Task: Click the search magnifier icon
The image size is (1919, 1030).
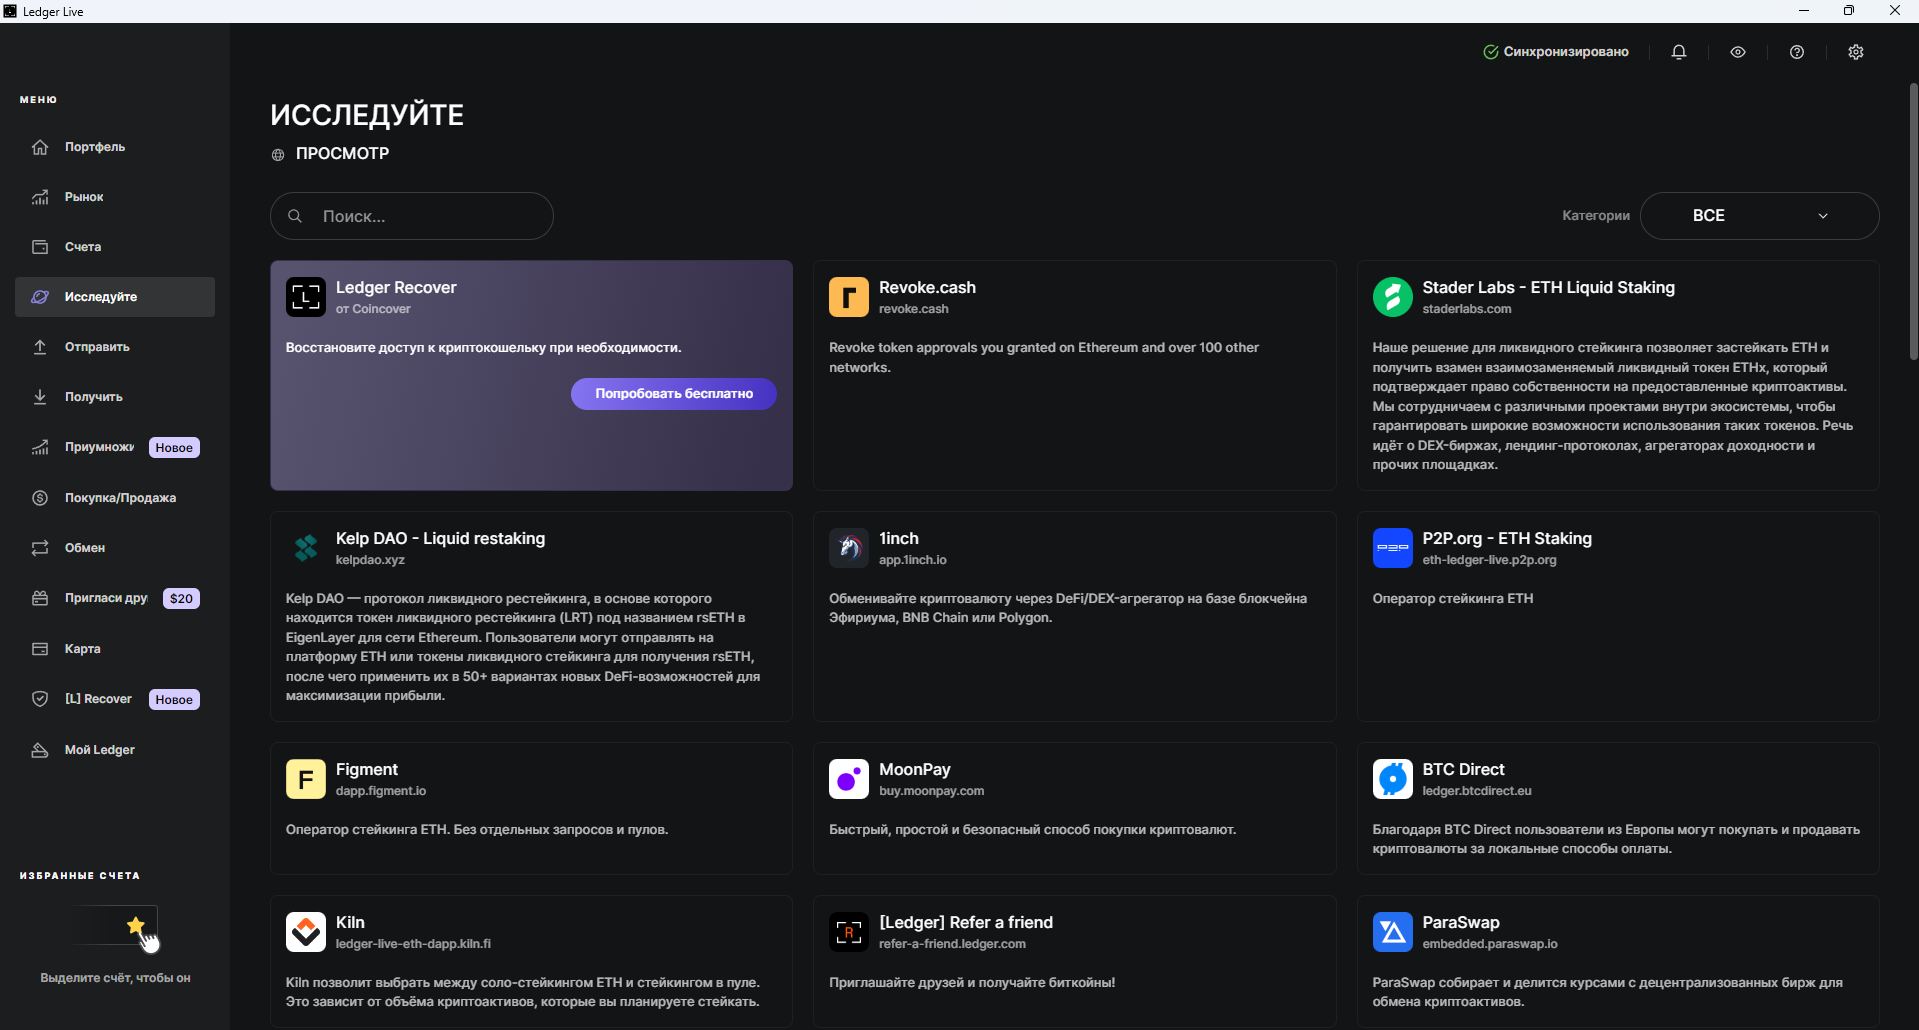Action: click(x=295, y=216)
